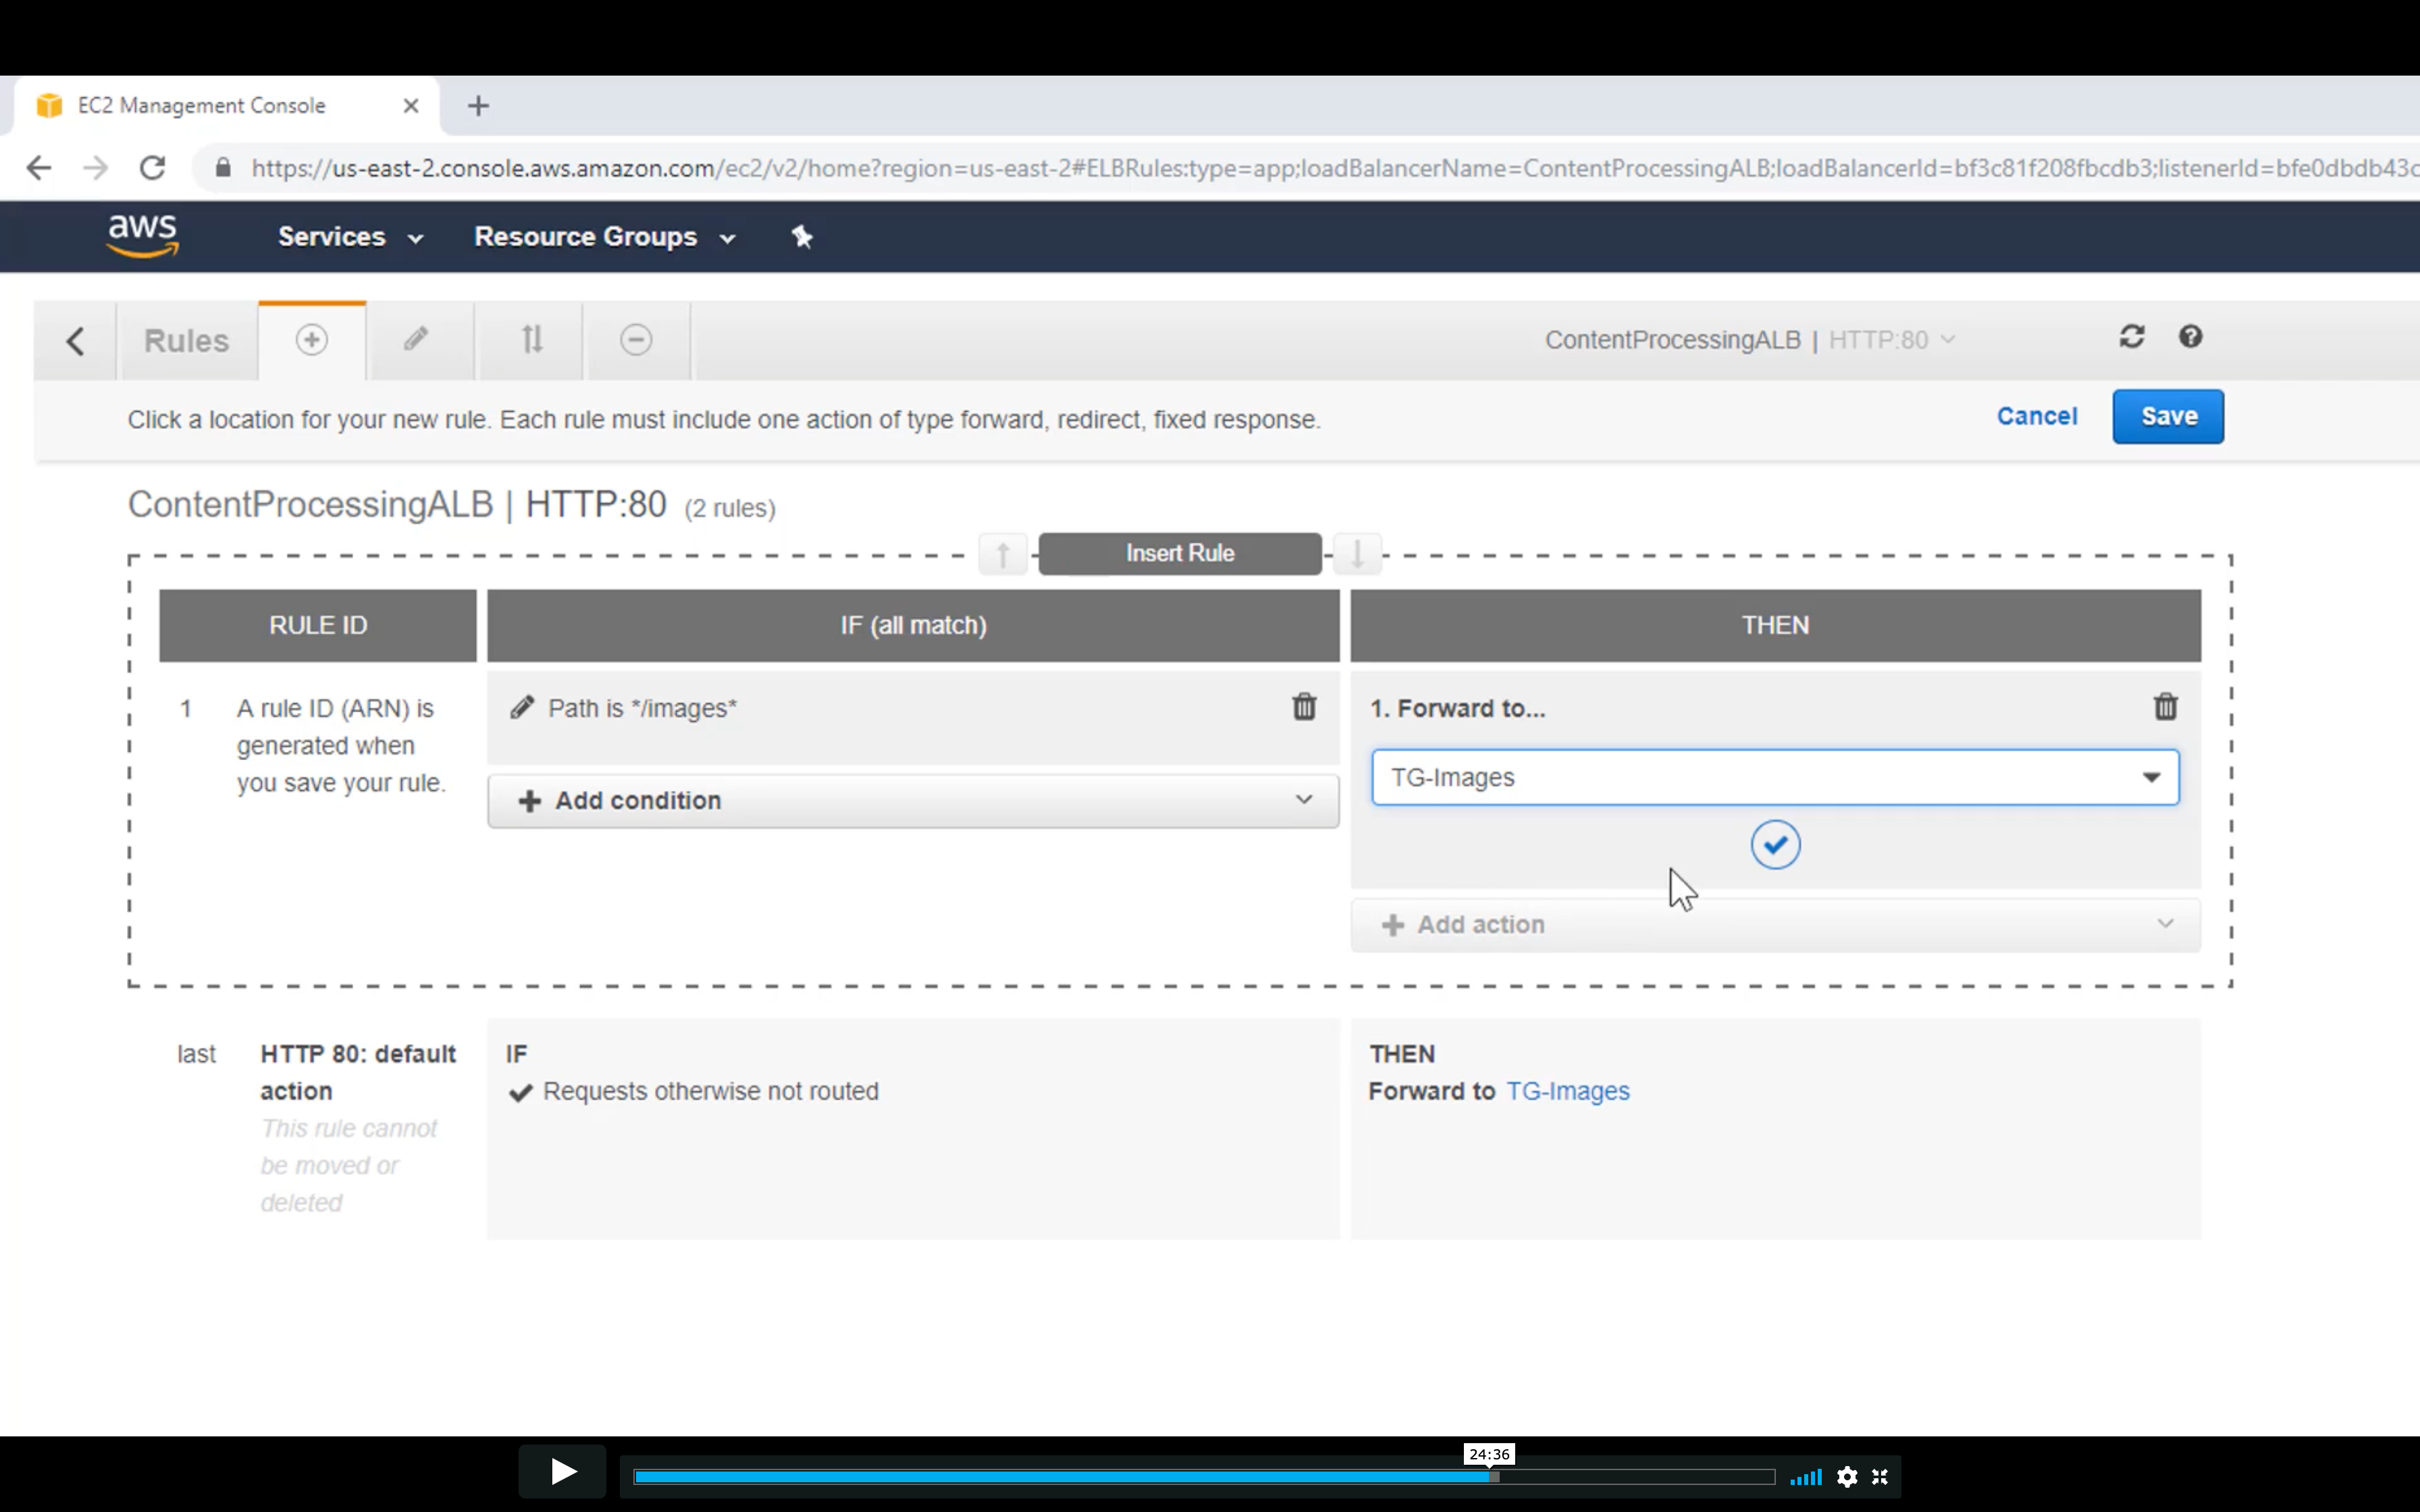Open the HTTP:80 listener dropdown
This screenshot has width=2420, height=1512.
tap(1890, 340)
